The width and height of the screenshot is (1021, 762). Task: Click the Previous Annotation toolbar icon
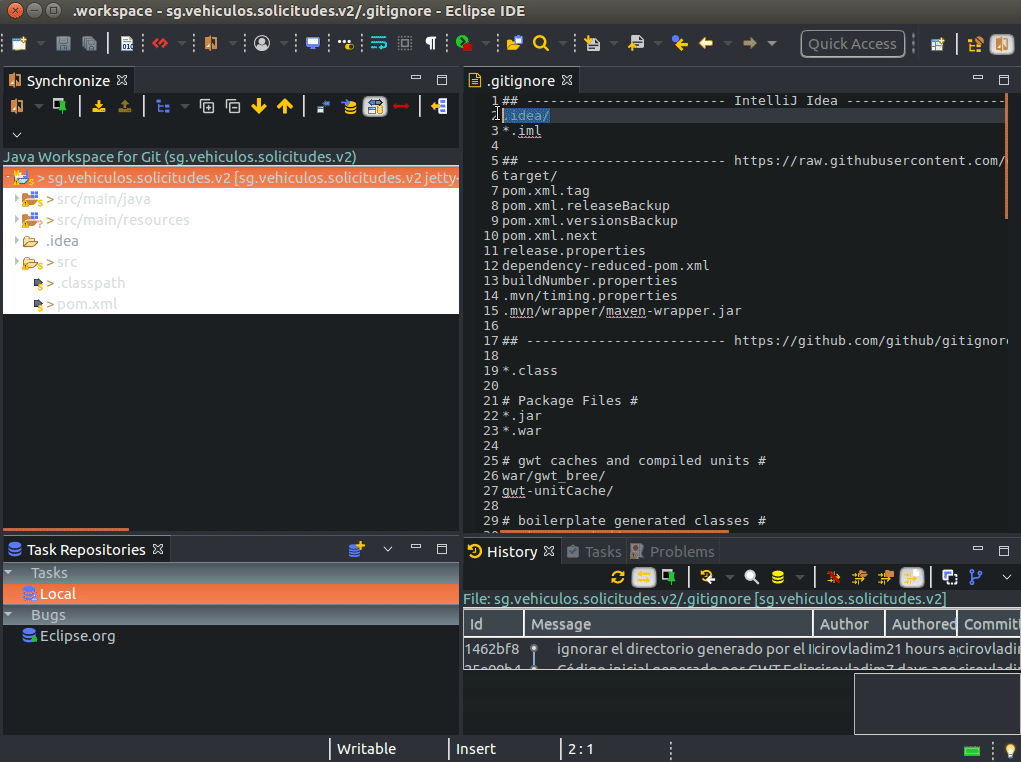tap(636, 44)
